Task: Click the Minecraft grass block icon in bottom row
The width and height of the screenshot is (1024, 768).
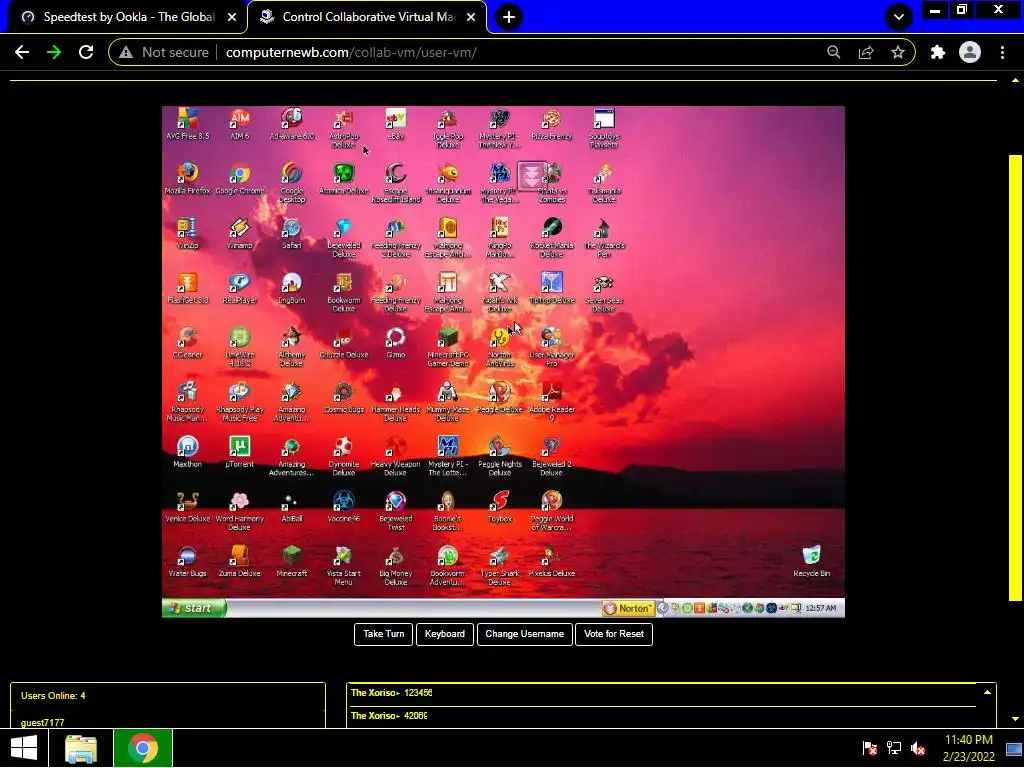Action: click(292, 561)
